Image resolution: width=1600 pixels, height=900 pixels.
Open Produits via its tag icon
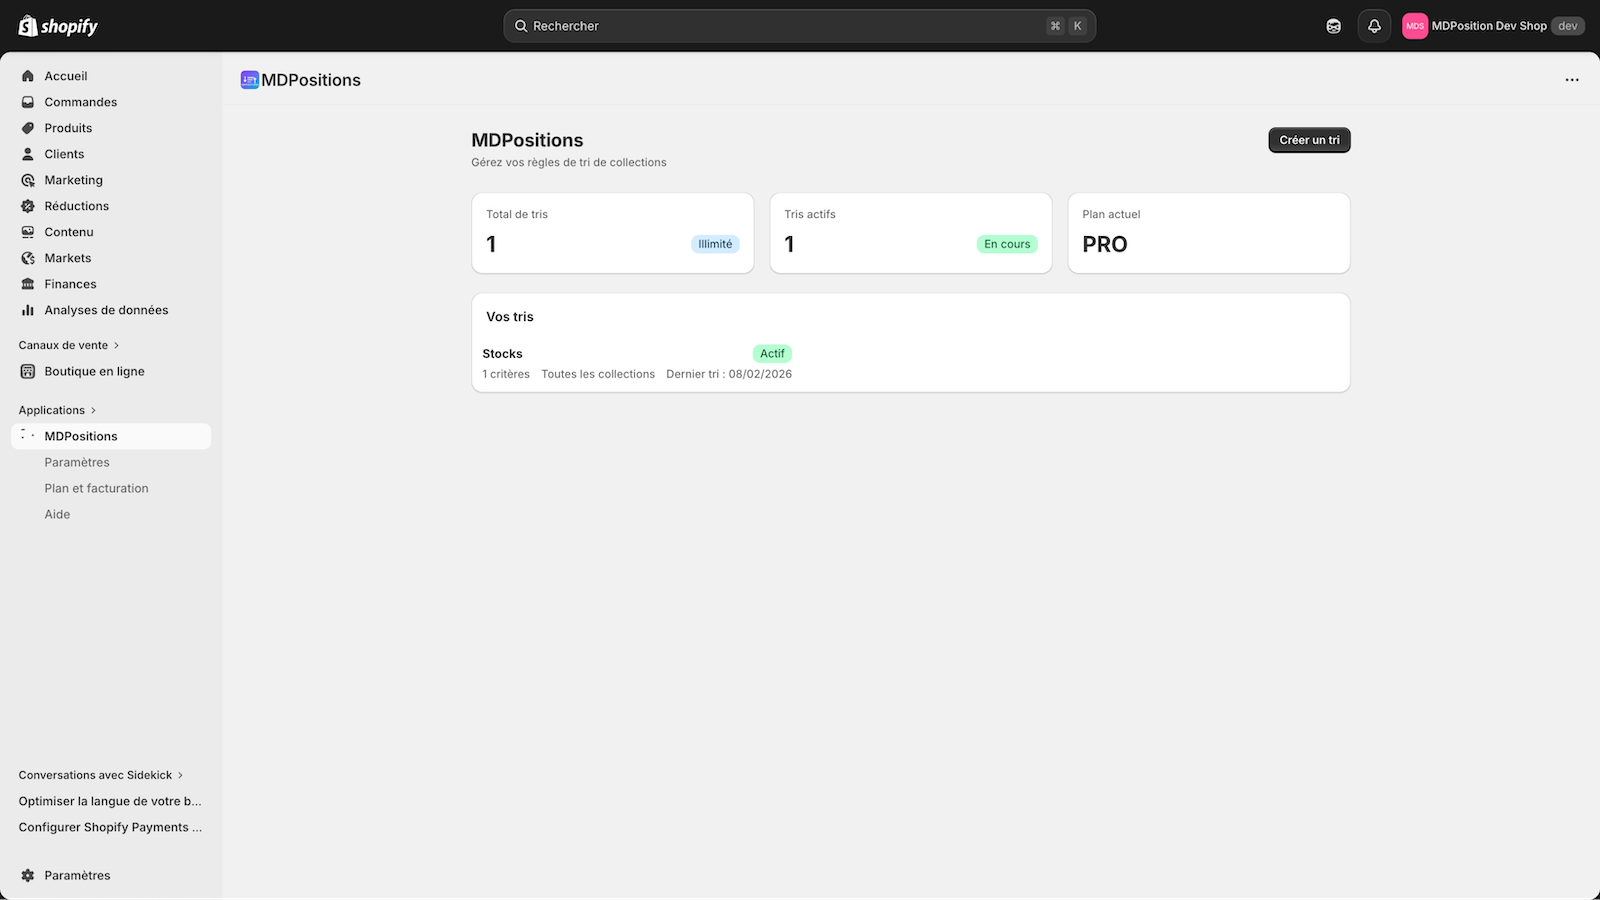pyautogui.click(x=28, y=127)
